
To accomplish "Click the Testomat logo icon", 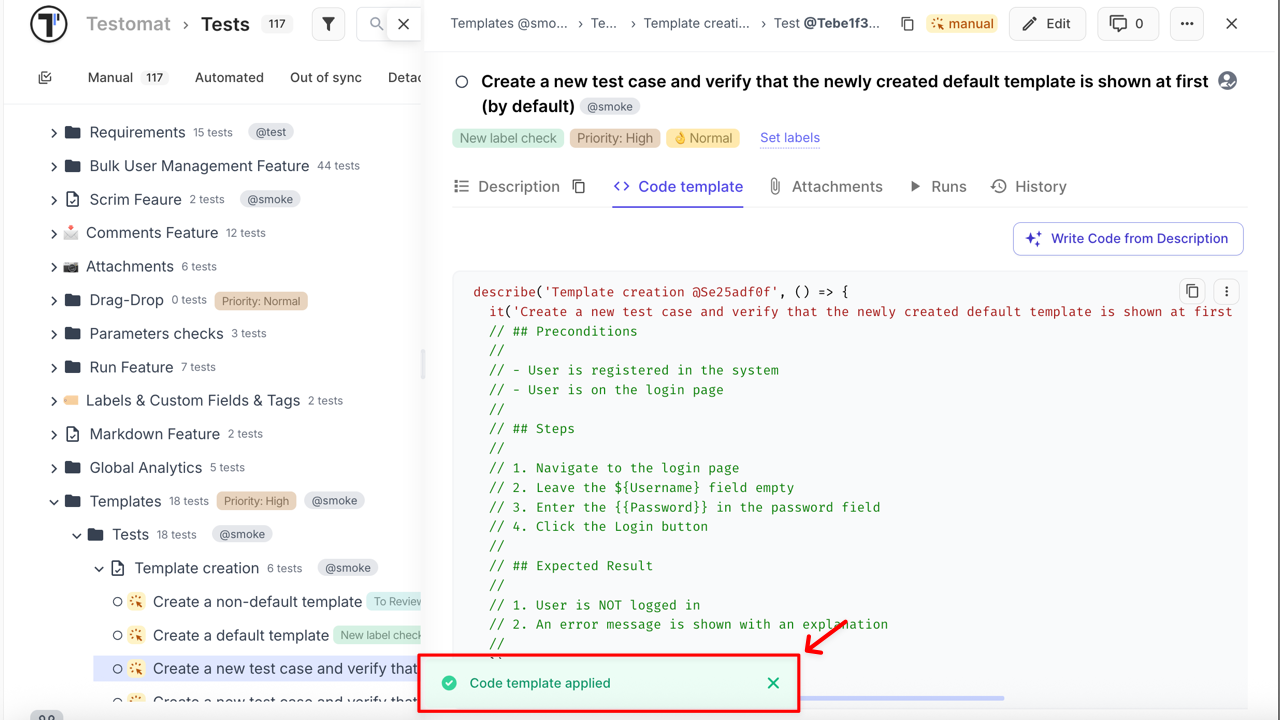I will click(48, 24).
